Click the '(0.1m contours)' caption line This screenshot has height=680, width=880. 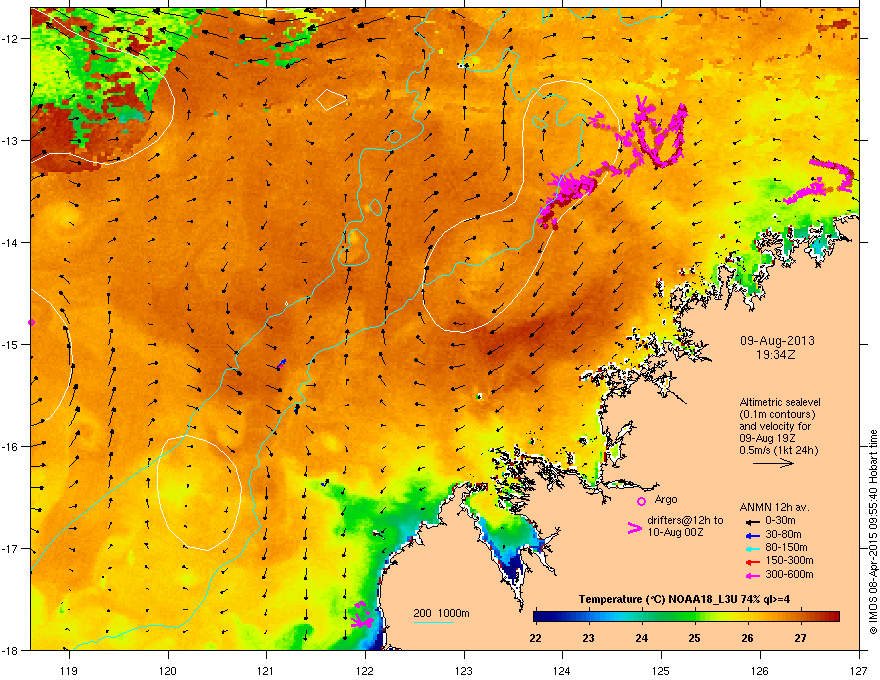(x=777, y=415)
